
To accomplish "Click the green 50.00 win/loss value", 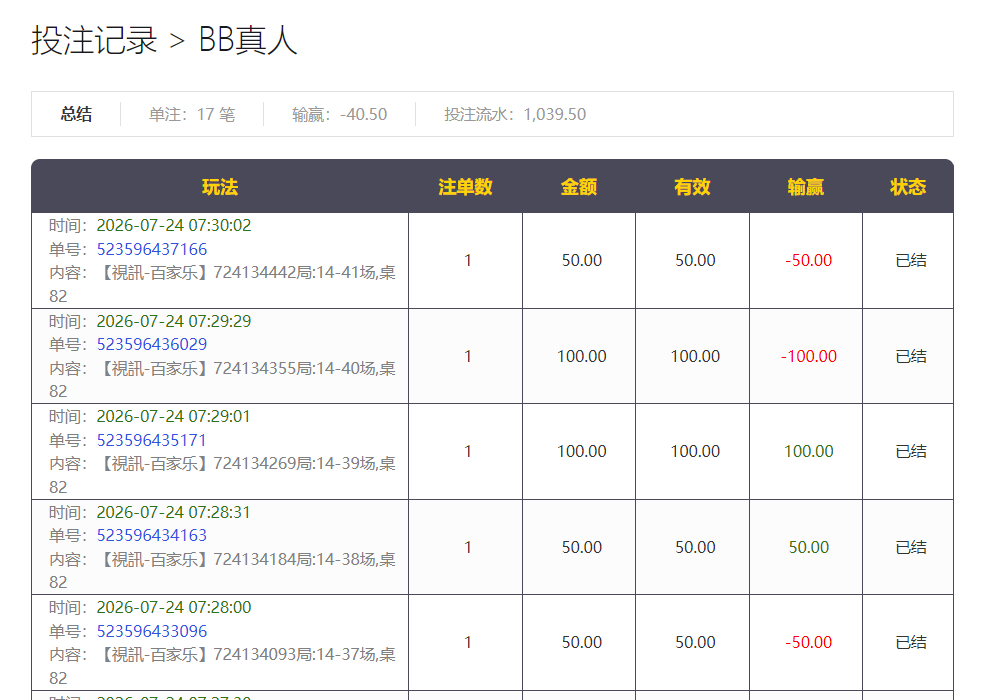I will tap(809, 547).
